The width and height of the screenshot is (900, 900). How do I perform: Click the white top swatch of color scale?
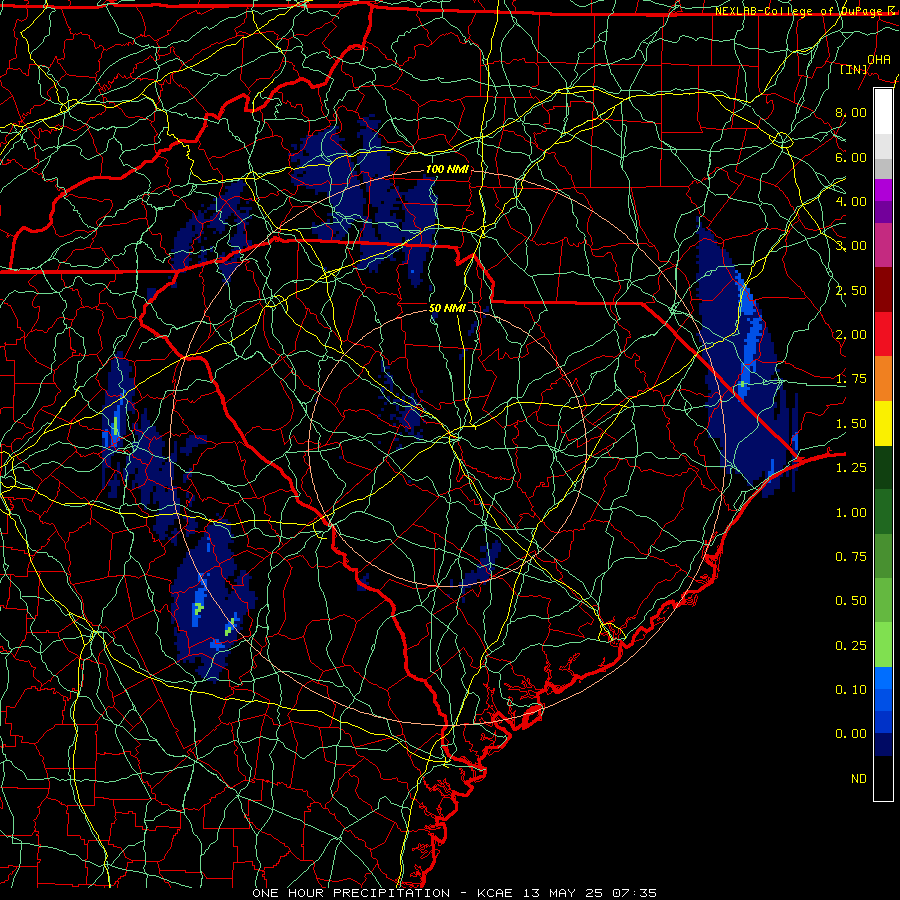(x=883, y=112)
